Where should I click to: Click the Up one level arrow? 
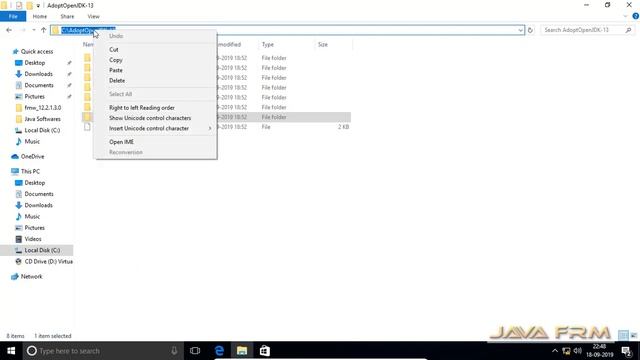(44, 30)
